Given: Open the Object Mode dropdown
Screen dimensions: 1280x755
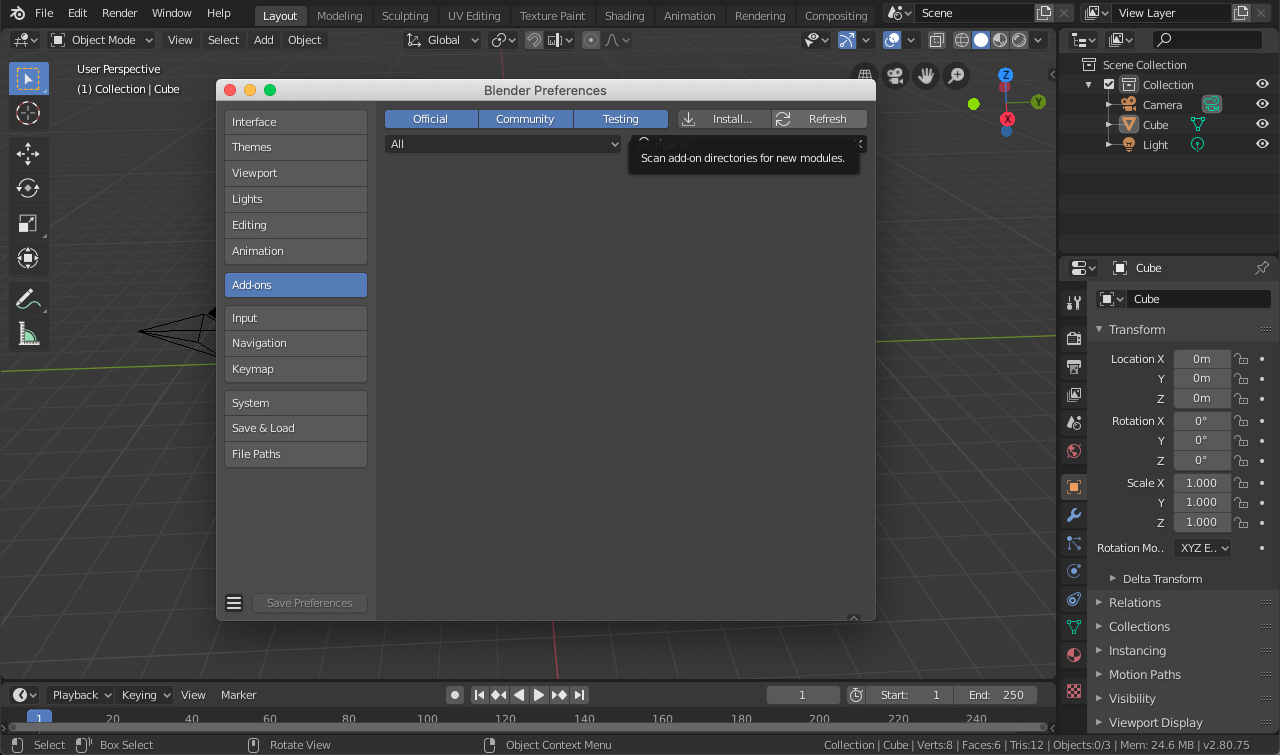Looking at the screenshot, I should 102,40.
